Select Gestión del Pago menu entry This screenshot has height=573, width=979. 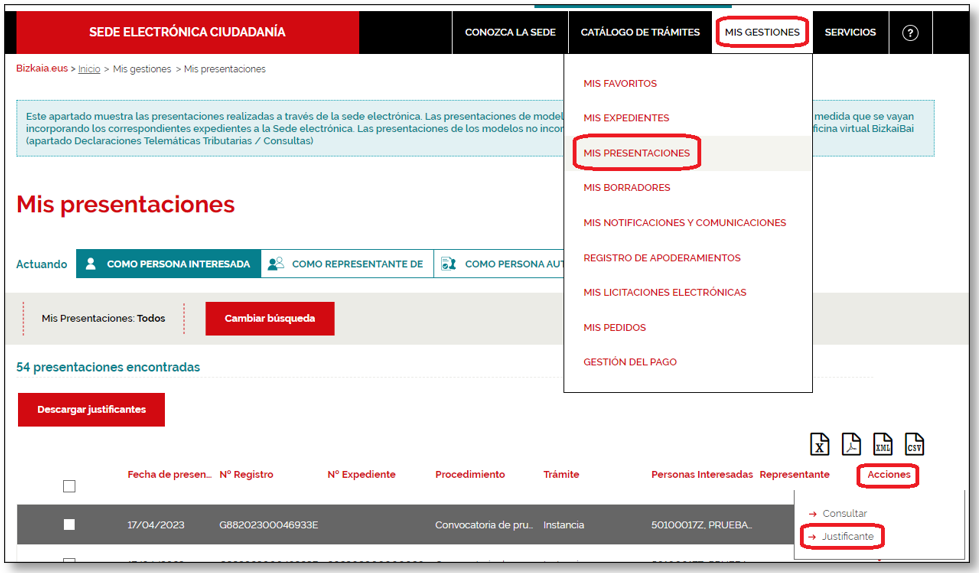tap(630, 361)
